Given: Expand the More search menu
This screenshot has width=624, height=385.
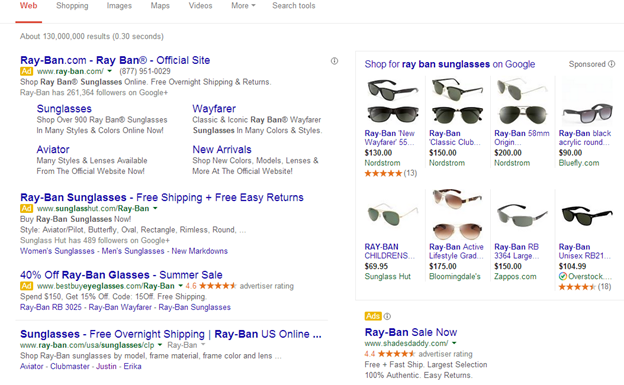Looking at the screenshot, I should [243, 6].
